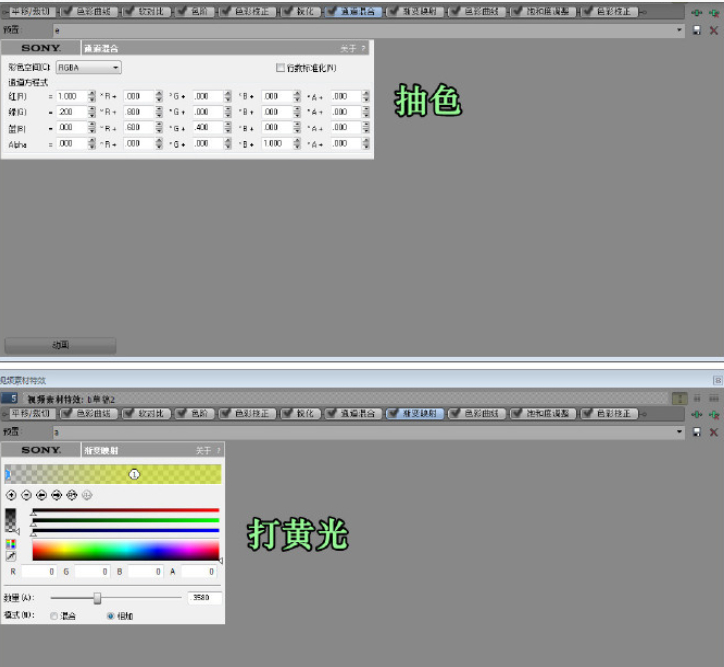Click the distribute gradient points icon
The height and width of the screenshot is (667, 724).
click(72, 495)
